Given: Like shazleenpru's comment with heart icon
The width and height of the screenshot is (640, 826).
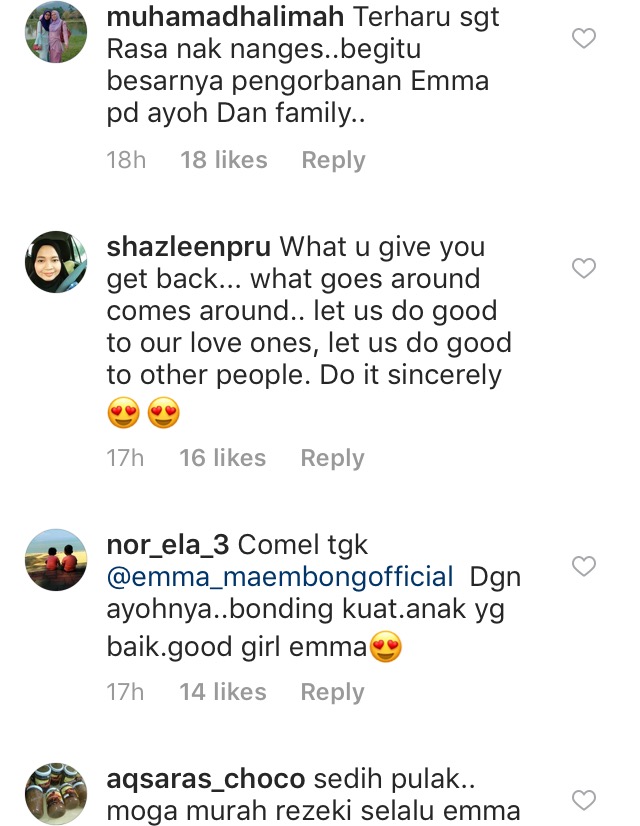Looking at the screenshot, I should 583,268.
